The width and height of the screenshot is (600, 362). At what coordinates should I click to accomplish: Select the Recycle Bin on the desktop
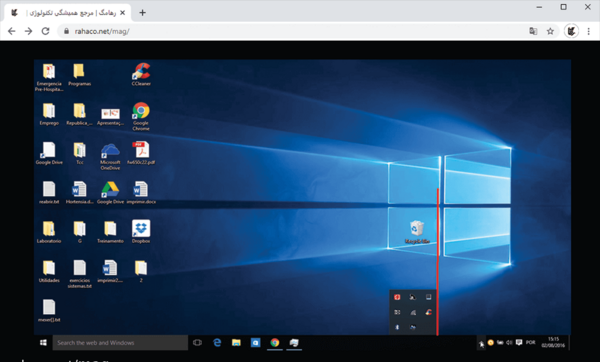[x=417, y=232]
